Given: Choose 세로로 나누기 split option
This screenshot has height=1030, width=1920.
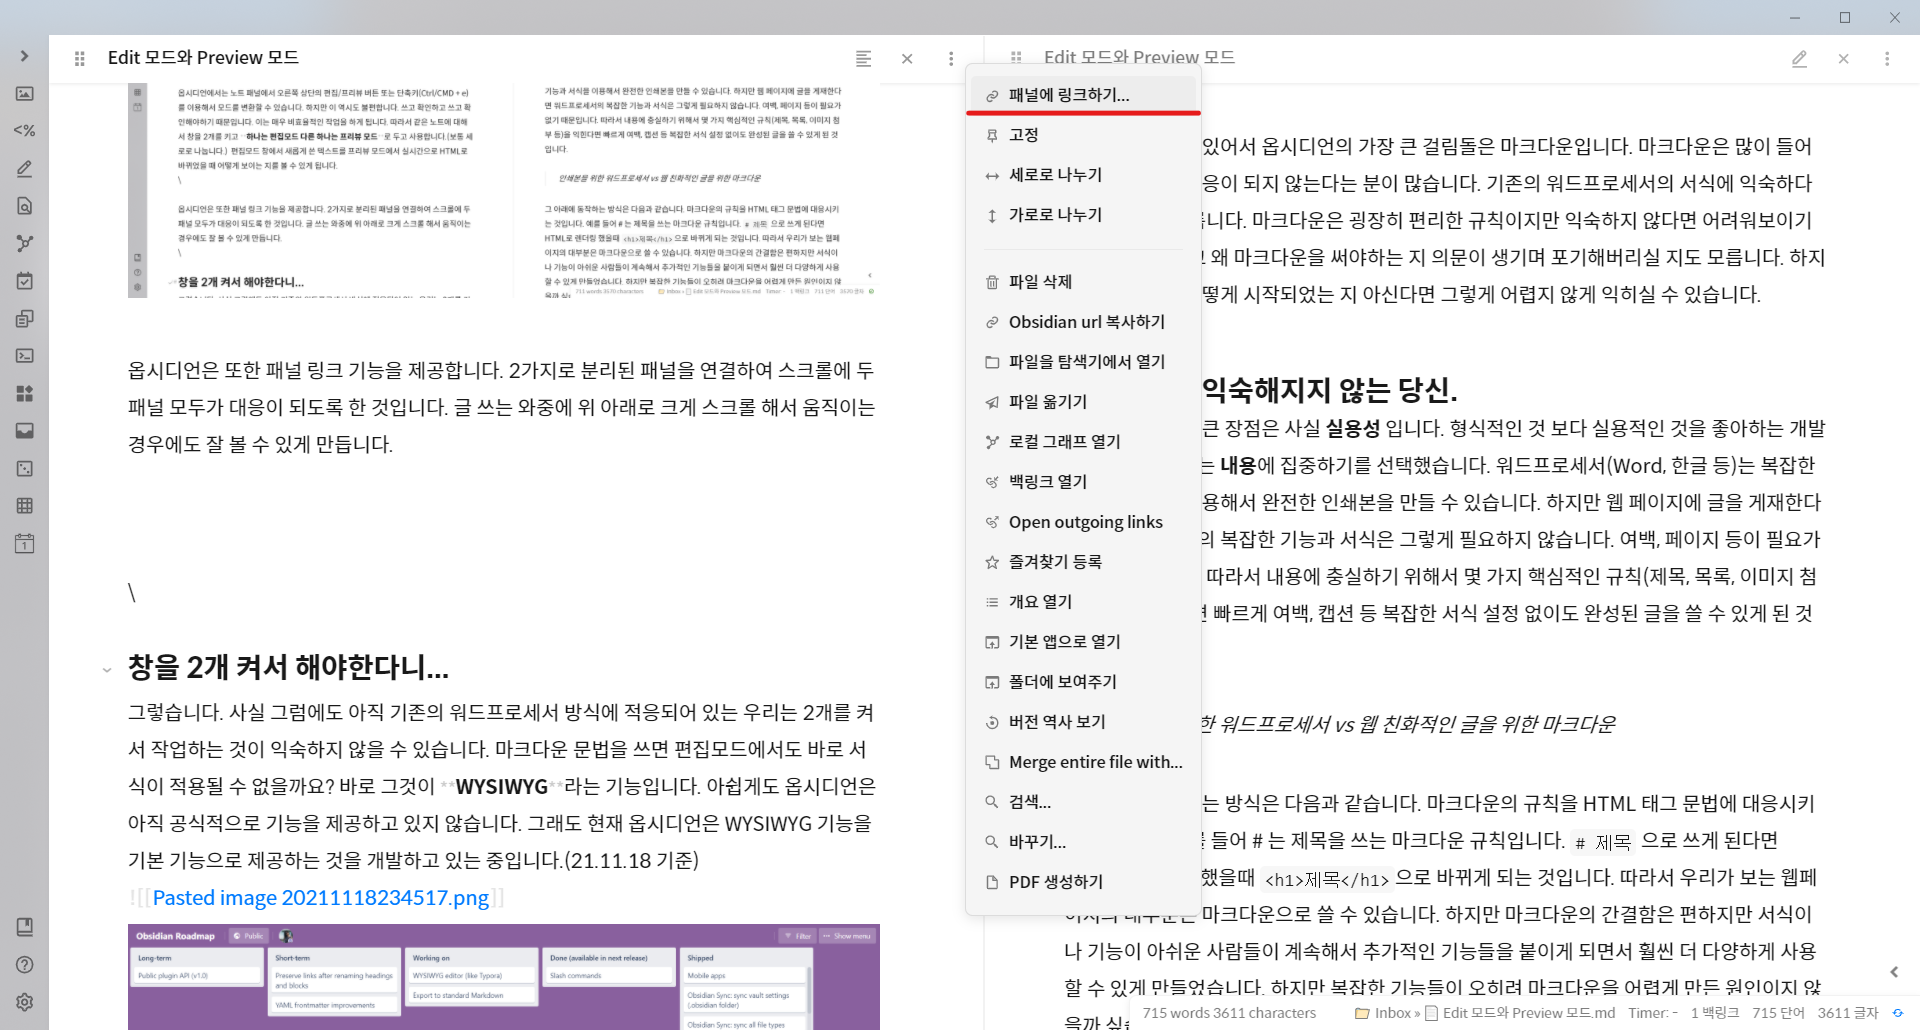Looking at the screenshot, I should [1083, 175].
